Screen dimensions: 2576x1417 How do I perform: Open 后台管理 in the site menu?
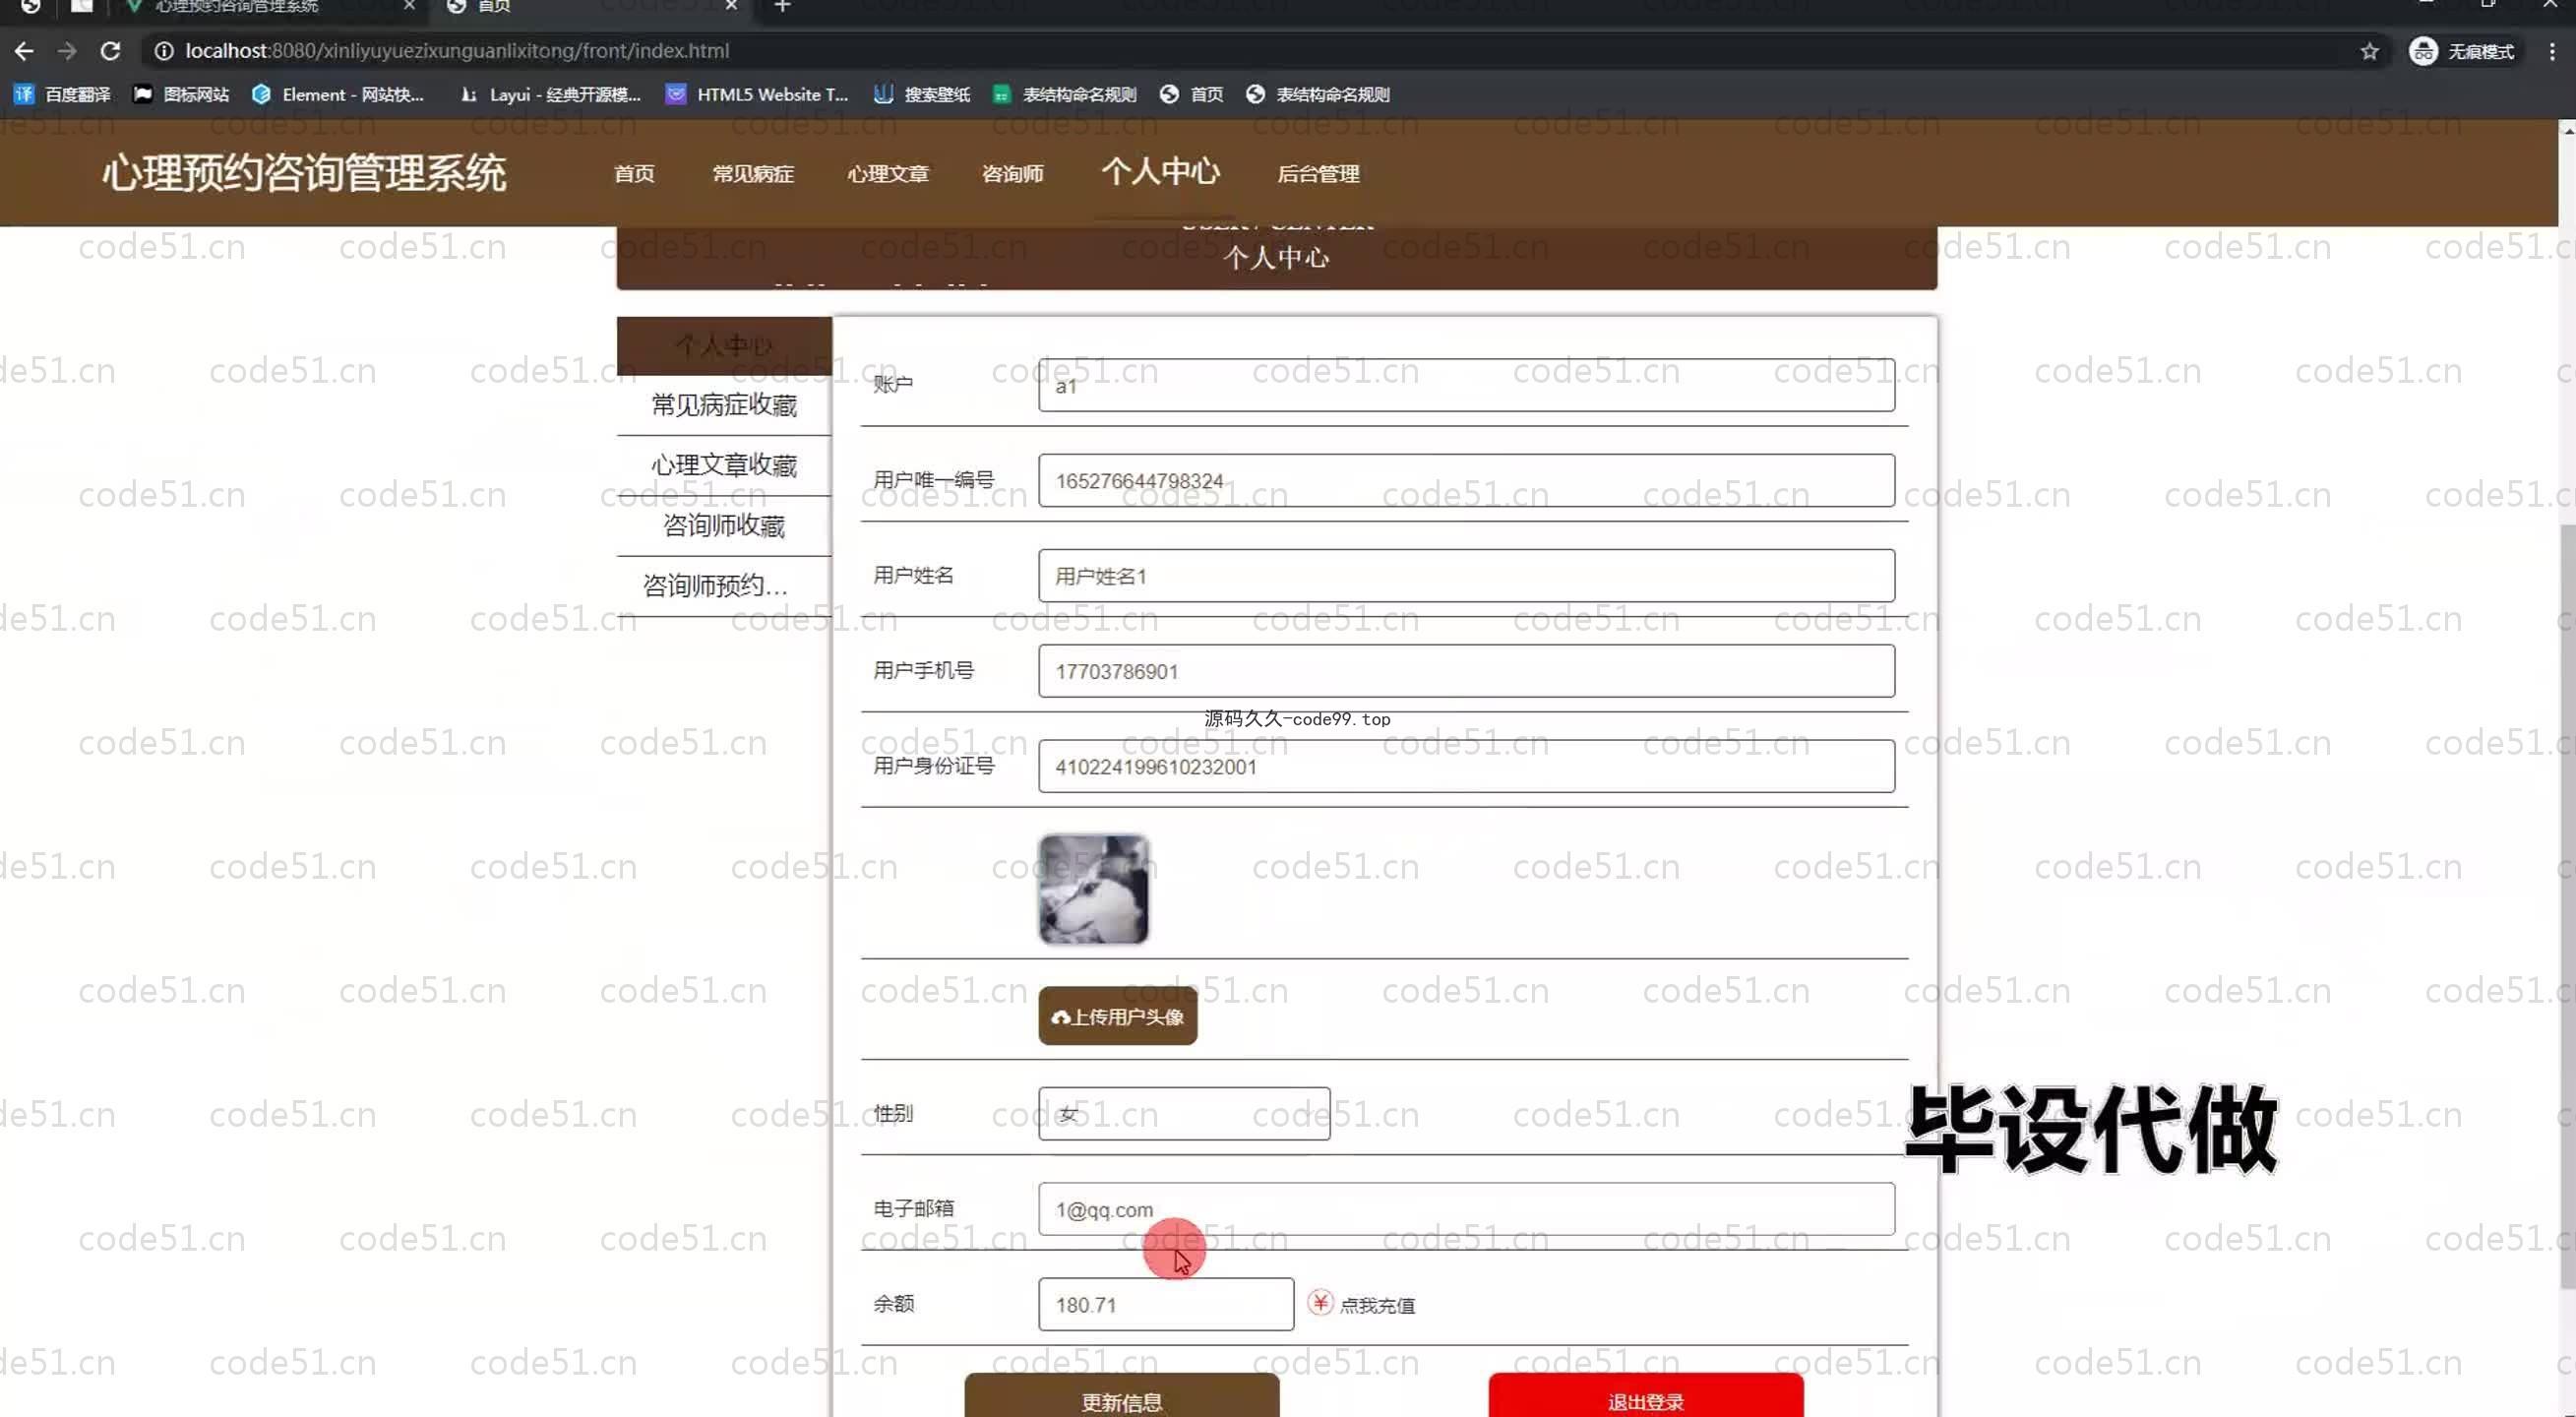[x=1318, y=174]
